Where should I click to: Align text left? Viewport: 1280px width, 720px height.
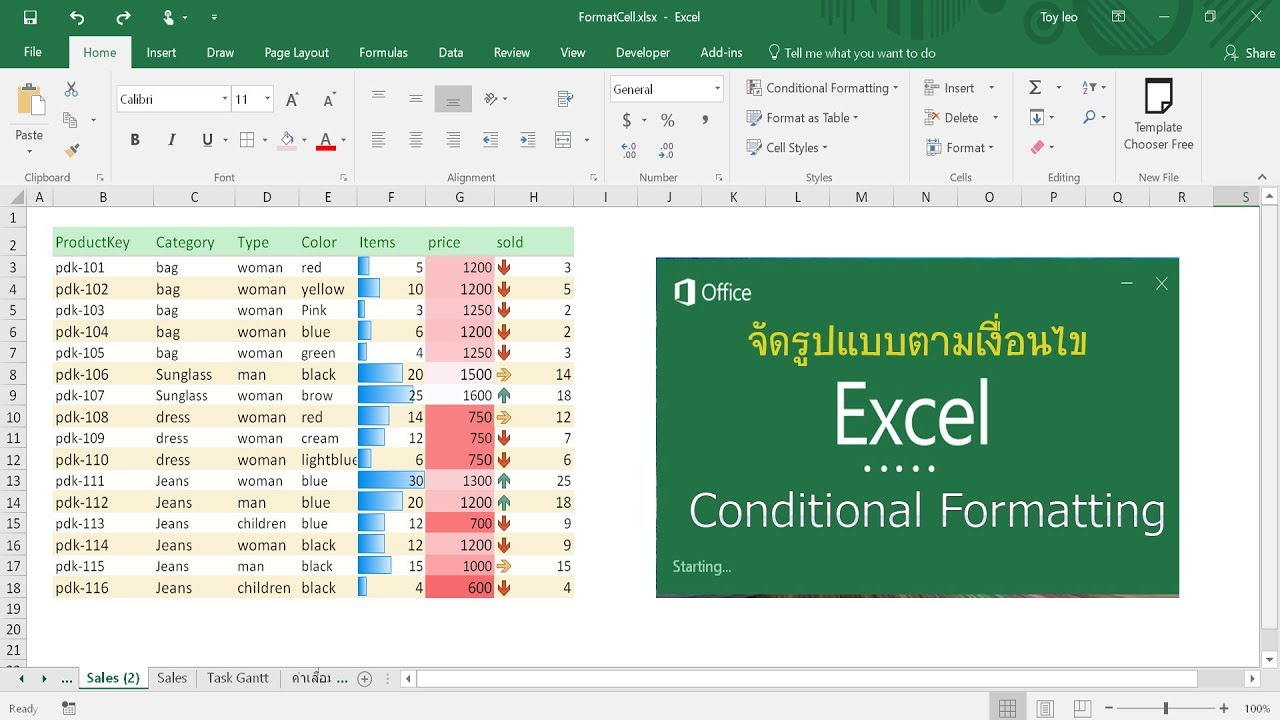click(378, 140)
